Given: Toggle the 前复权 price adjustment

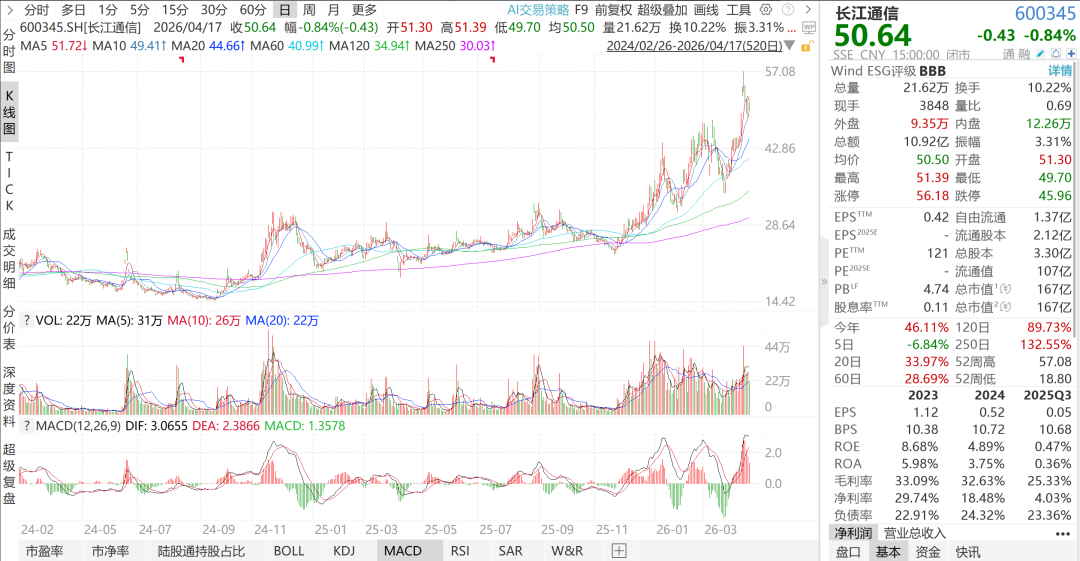Looking at the screenshot, I should click(x=613, y=9).
